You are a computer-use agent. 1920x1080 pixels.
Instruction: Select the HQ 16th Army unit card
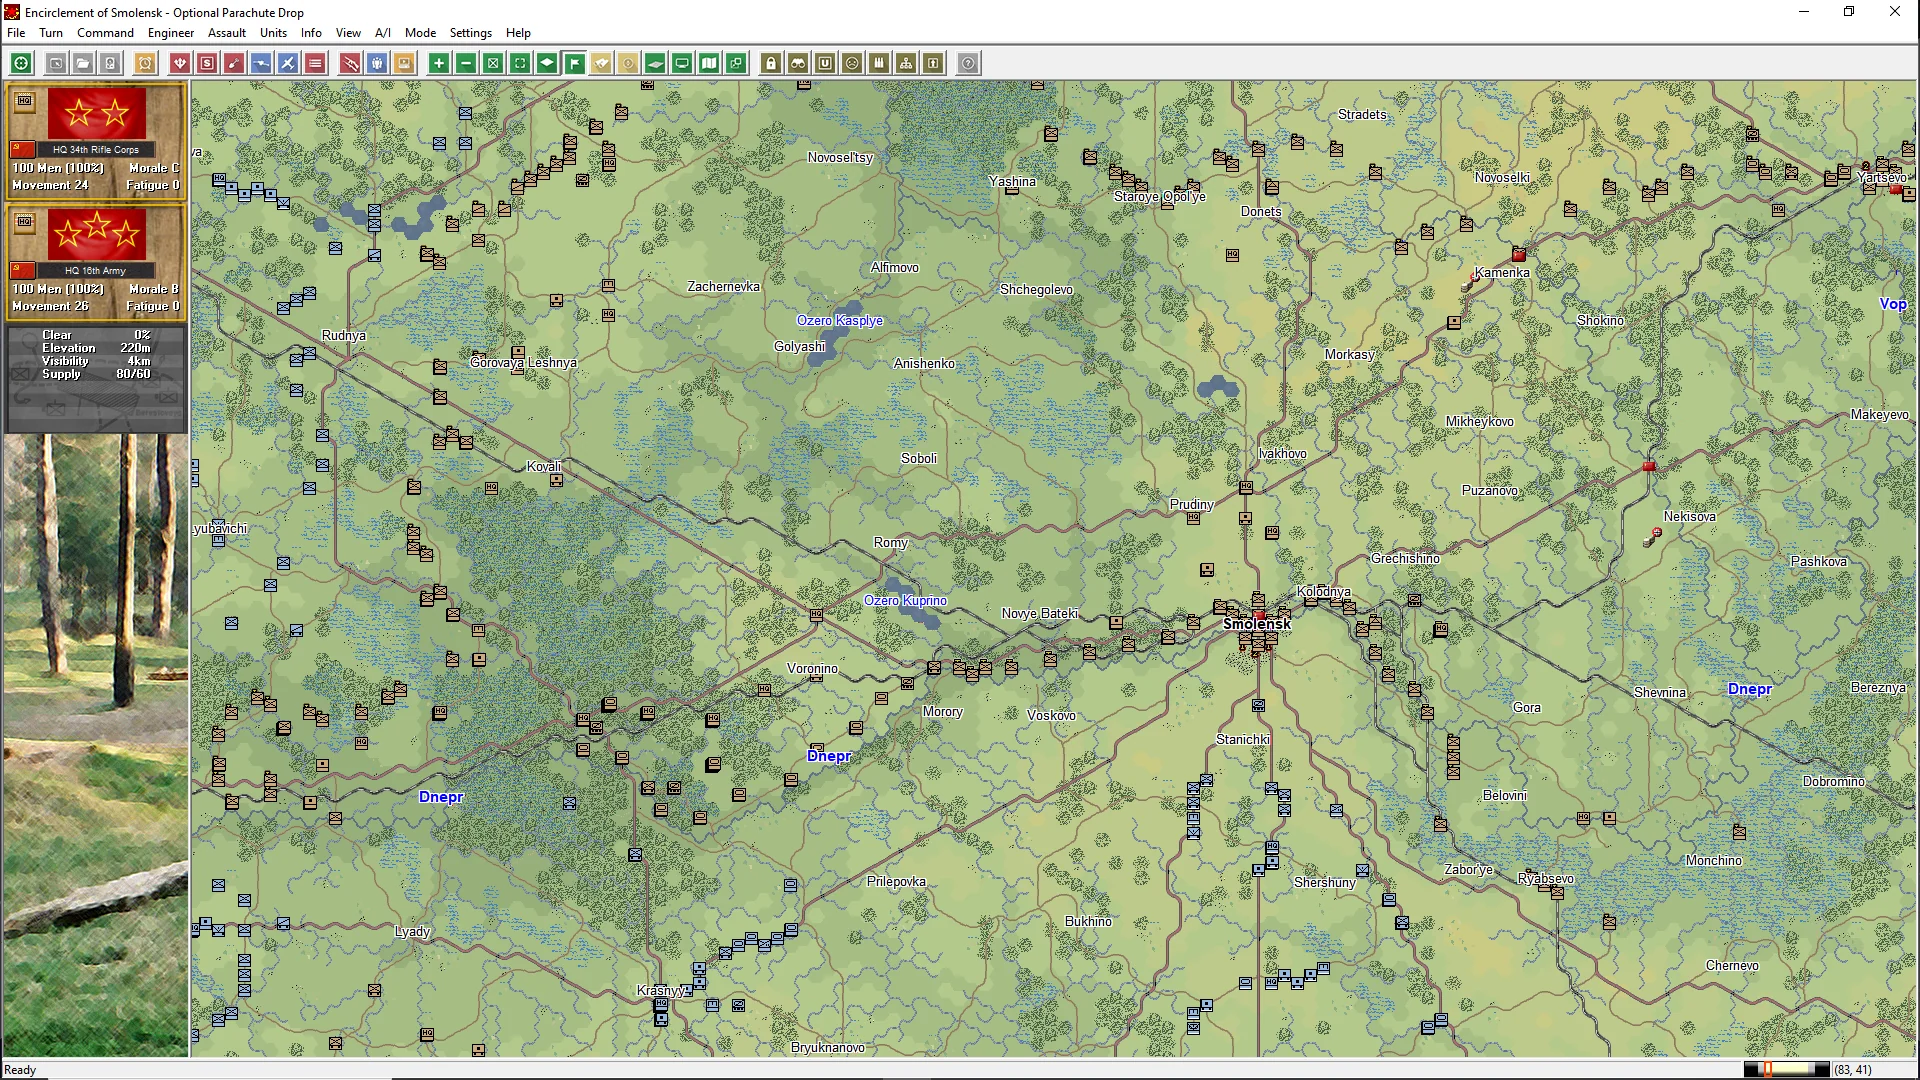point(96,262)
